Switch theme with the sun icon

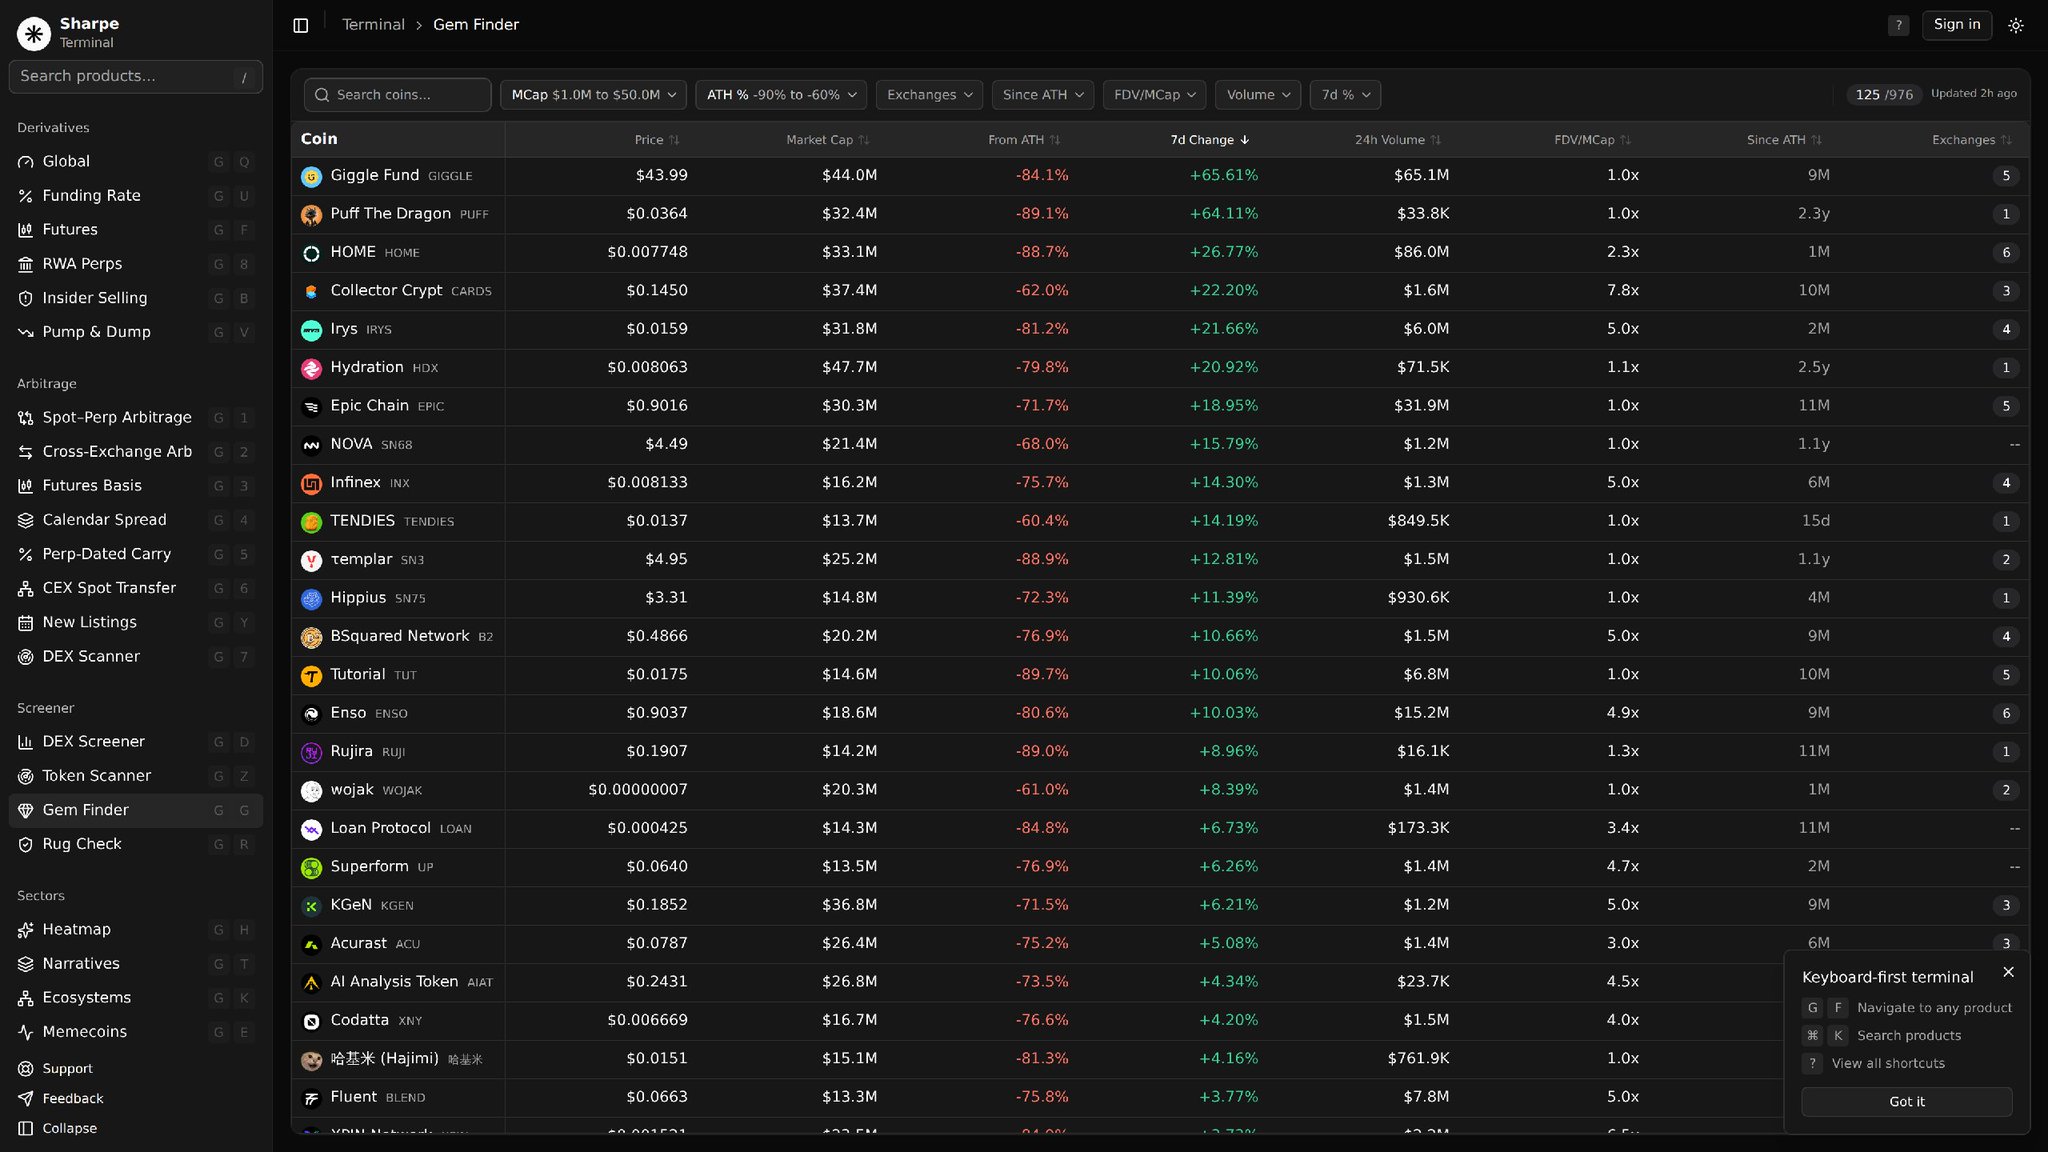click(2016, 25)
